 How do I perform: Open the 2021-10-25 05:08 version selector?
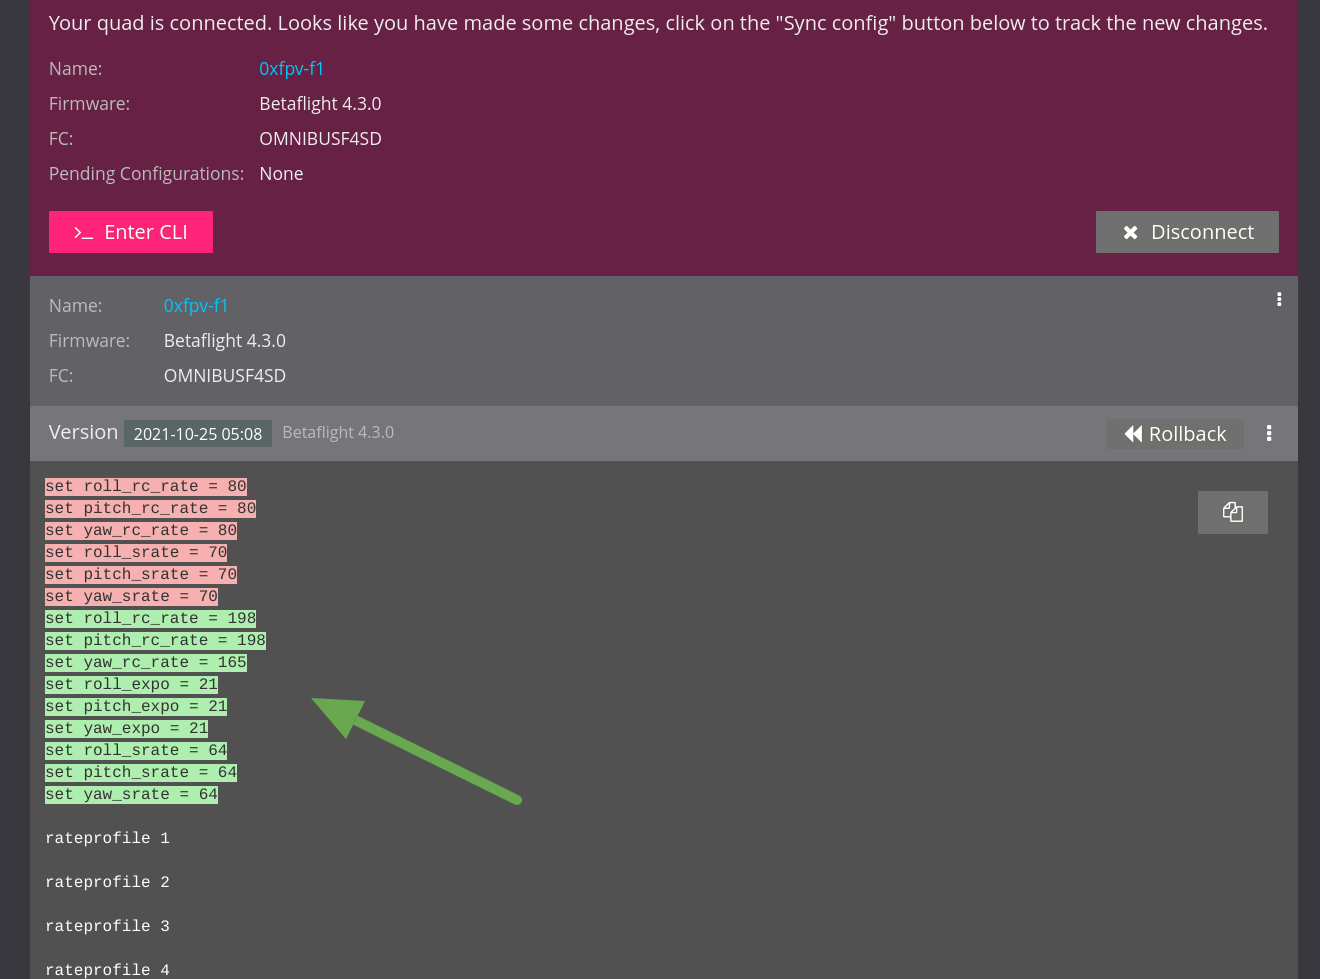pos(198,434)
